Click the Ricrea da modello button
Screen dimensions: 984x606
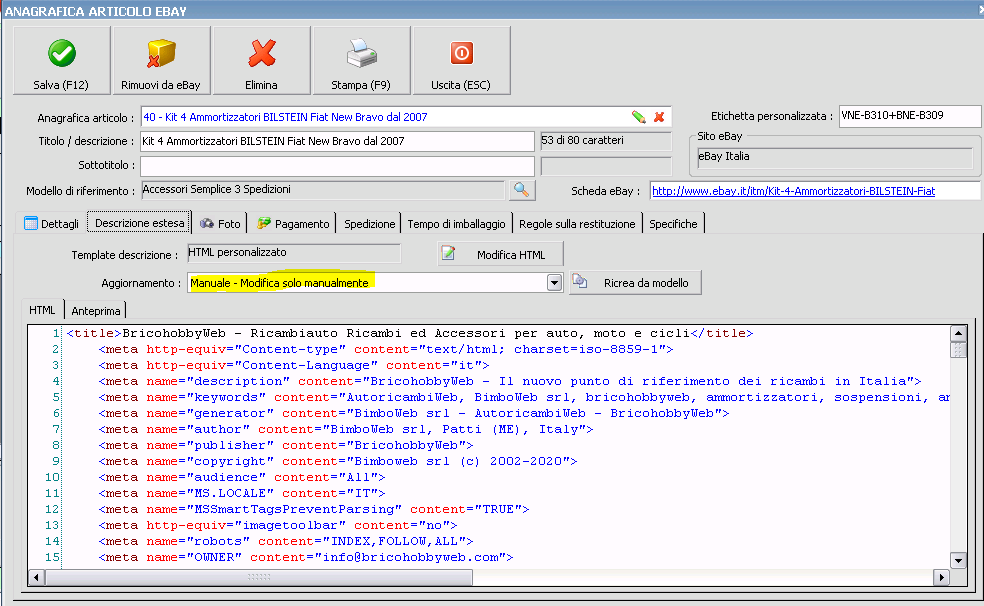[x=635, y=283]
